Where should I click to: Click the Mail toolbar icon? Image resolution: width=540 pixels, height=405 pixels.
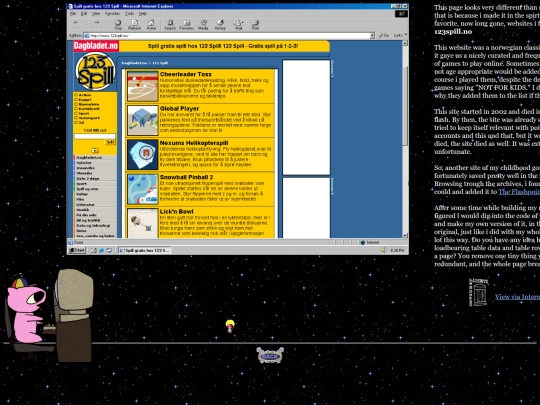[x=237, y=23]
